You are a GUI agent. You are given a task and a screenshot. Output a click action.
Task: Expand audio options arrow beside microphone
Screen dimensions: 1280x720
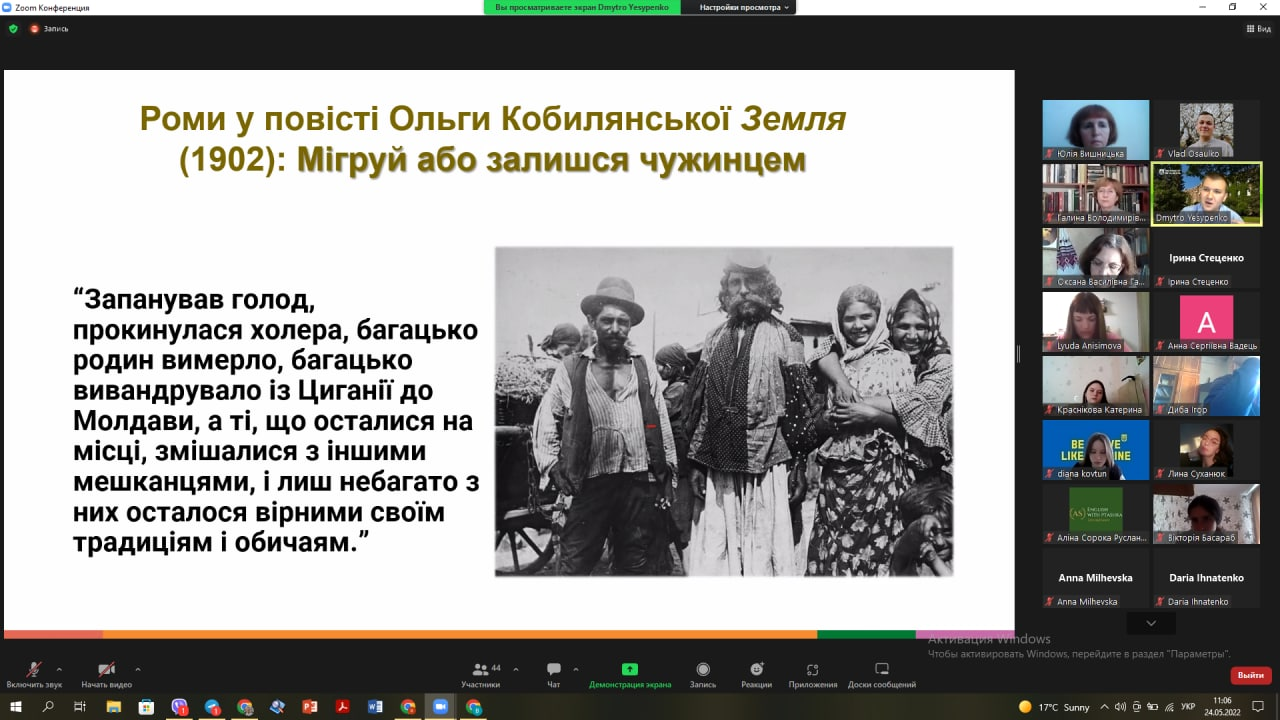pyautogui.click(x=59, y=669)
